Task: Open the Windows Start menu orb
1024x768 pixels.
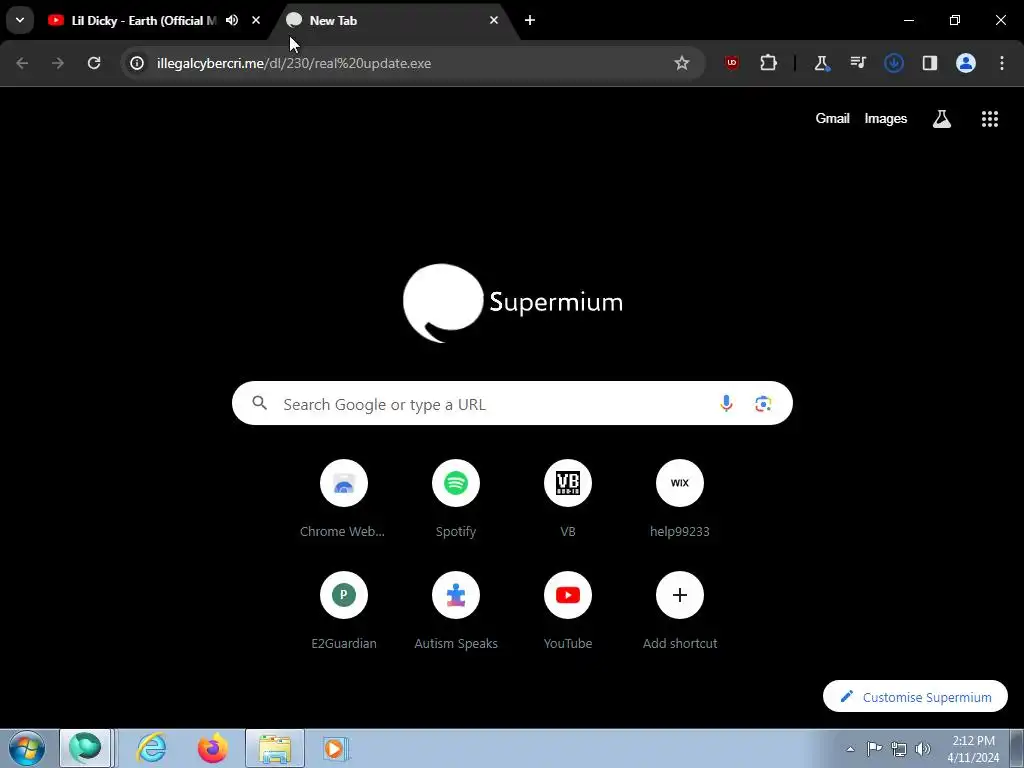Action: point(27,748)
